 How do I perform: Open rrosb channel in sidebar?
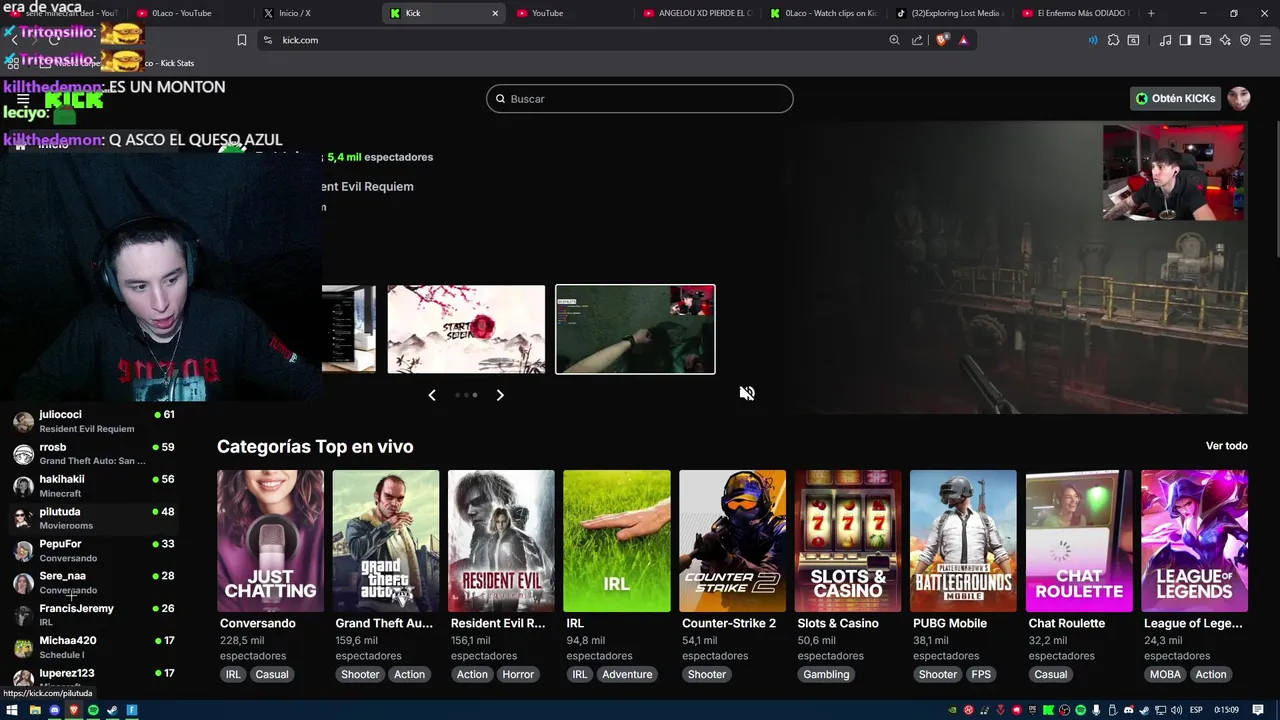94,453
